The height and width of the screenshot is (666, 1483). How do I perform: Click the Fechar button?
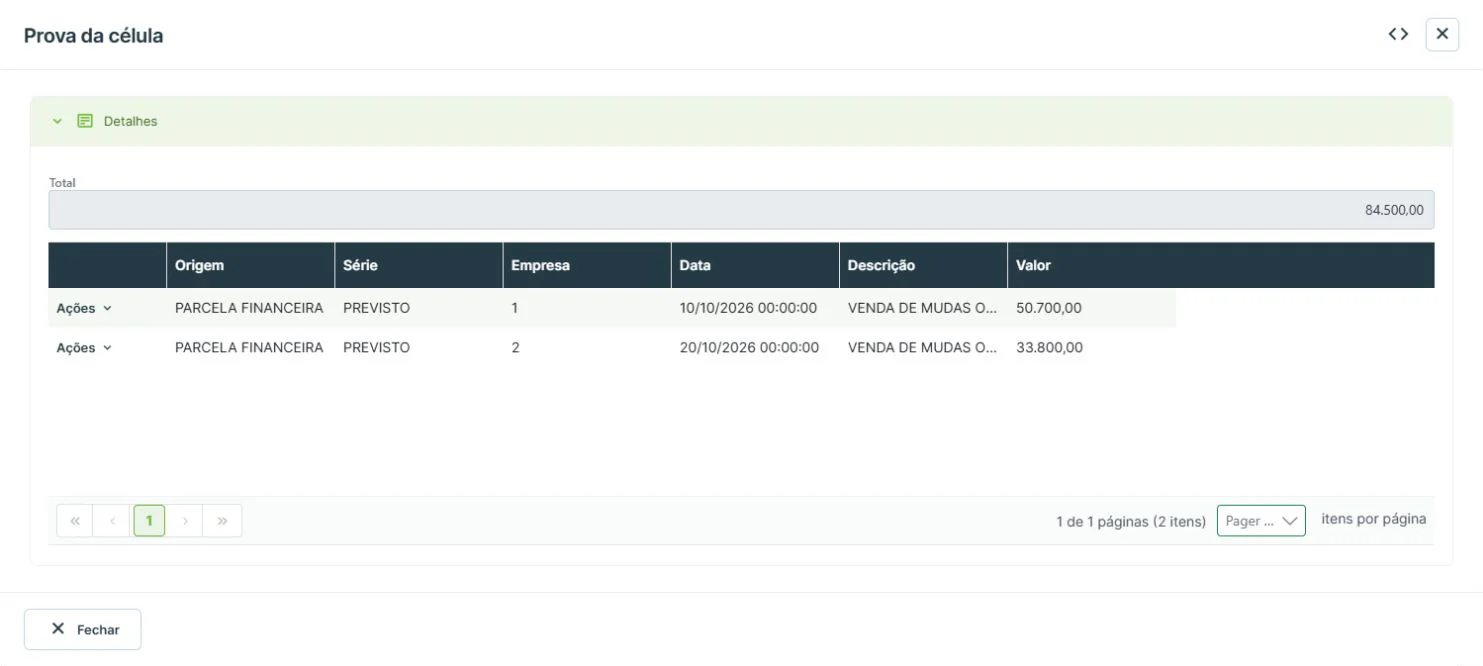[83, 629]
